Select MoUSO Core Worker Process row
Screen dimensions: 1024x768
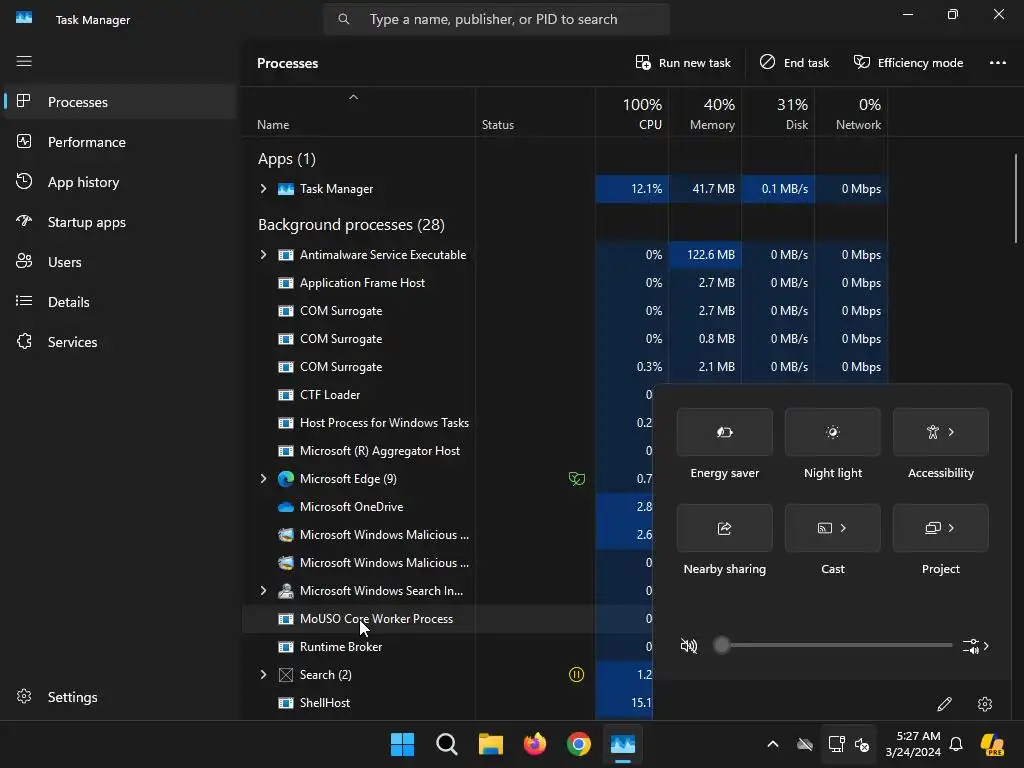[447, 618]
